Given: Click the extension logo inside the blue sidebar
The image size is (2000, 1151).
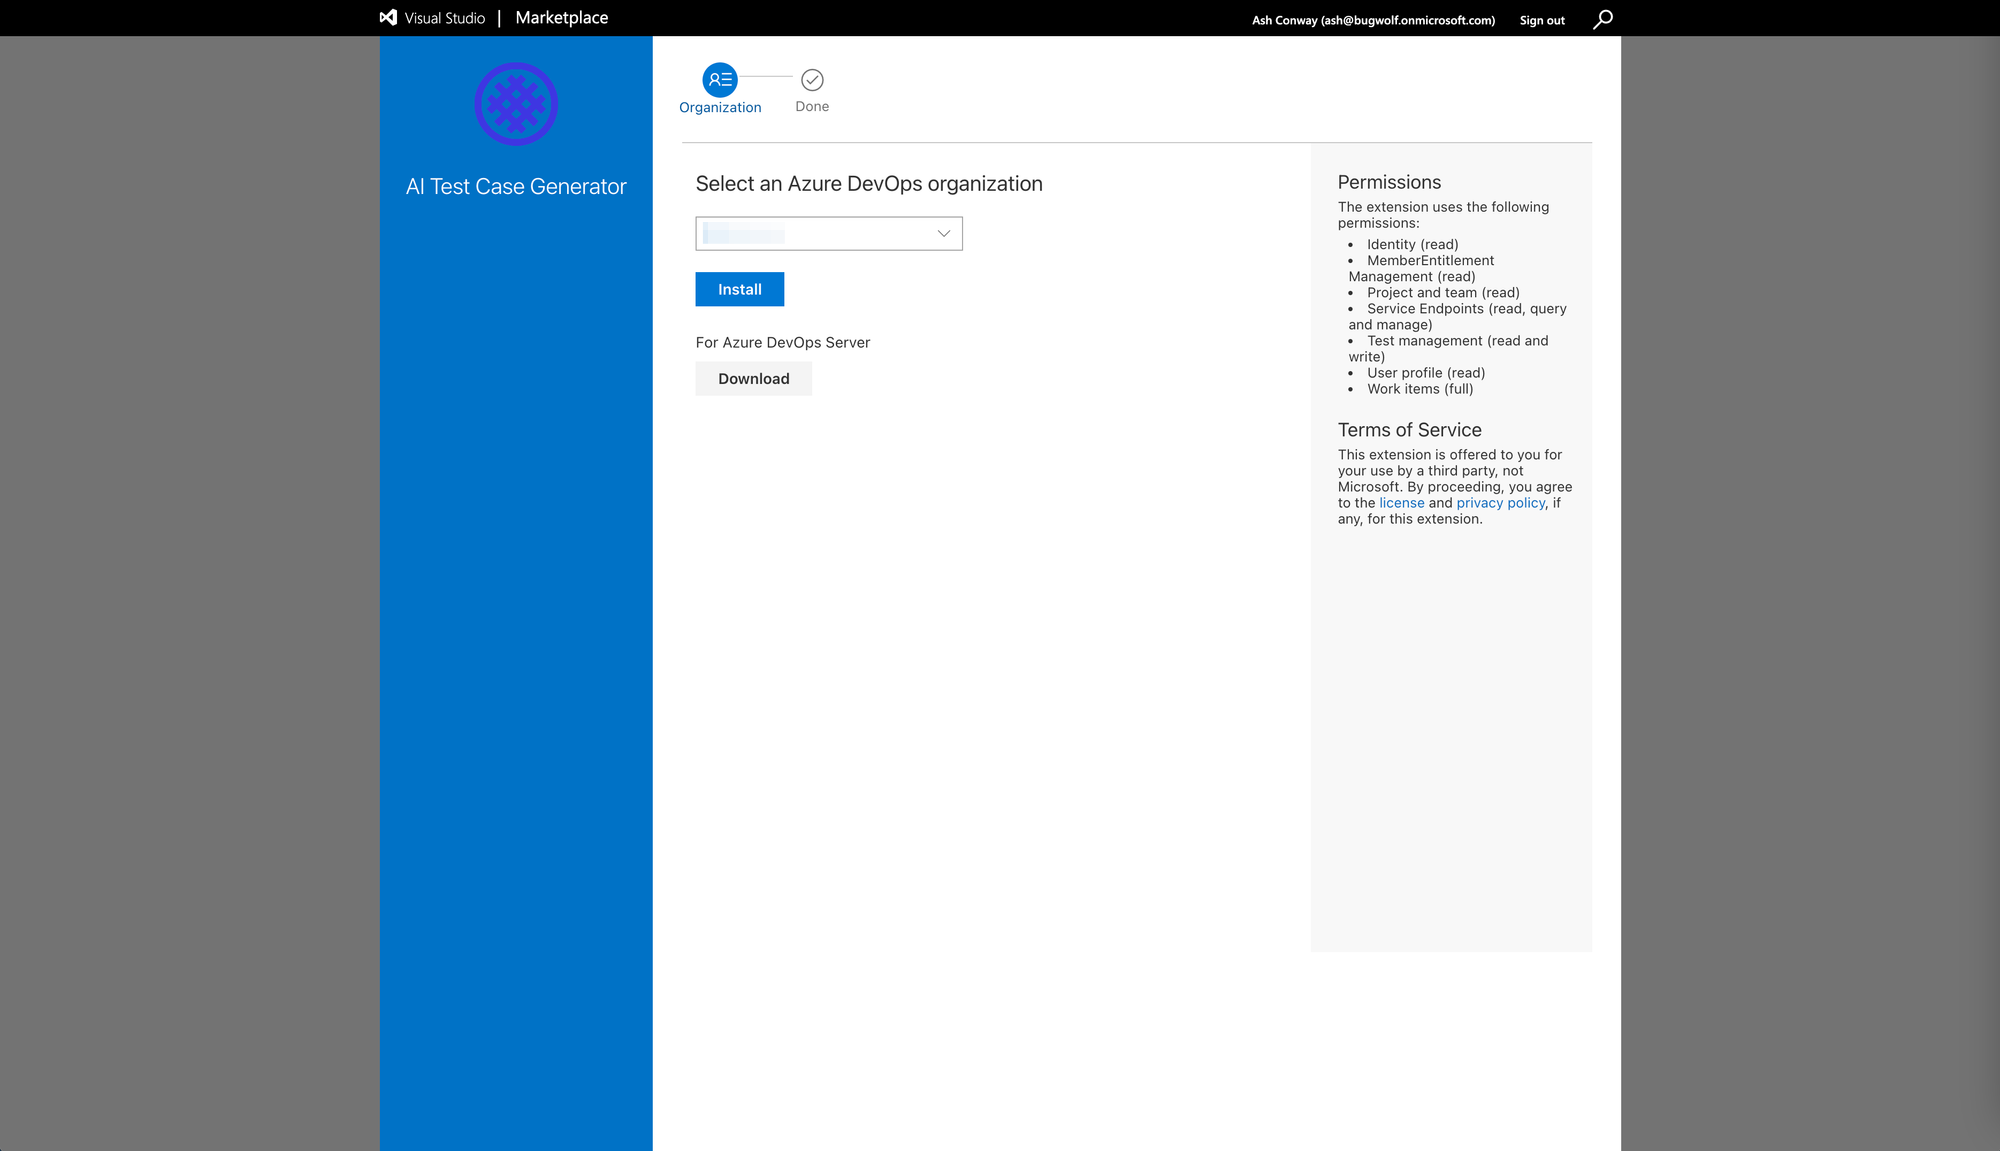Looking at the screenshot, I should coord(515,103).
